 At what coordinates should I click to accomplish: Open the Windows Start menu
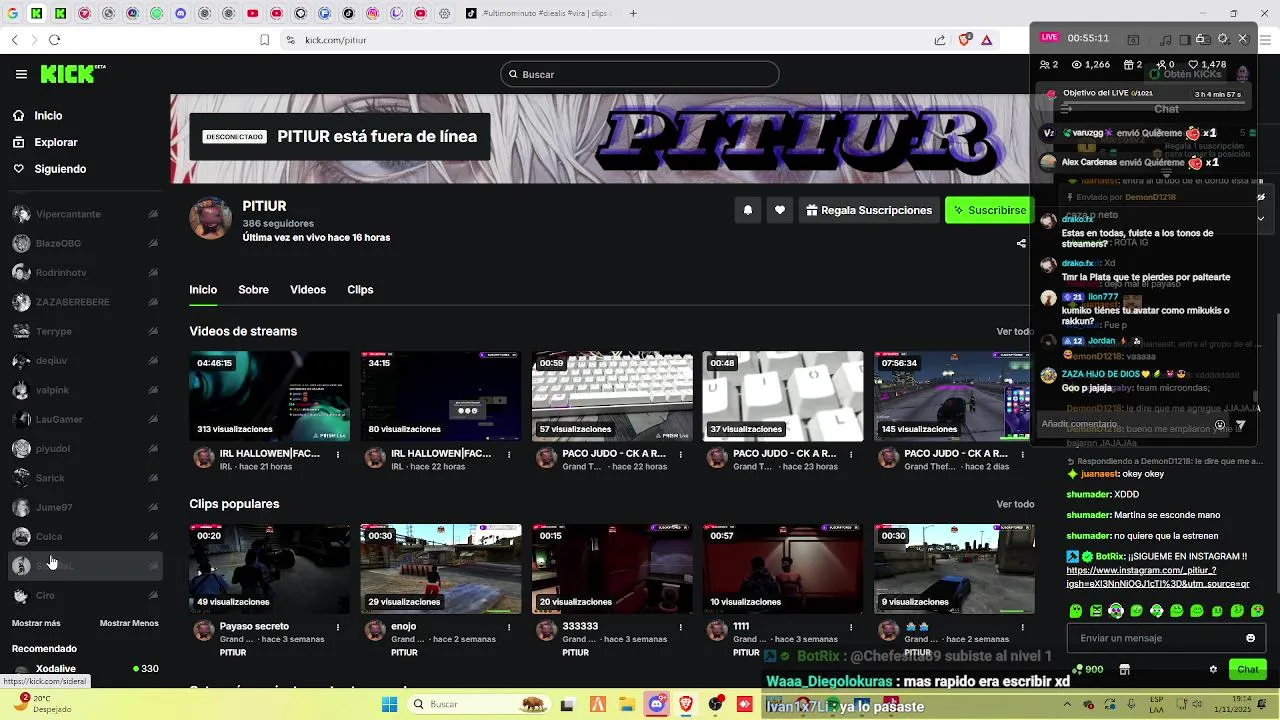point(389,704)
